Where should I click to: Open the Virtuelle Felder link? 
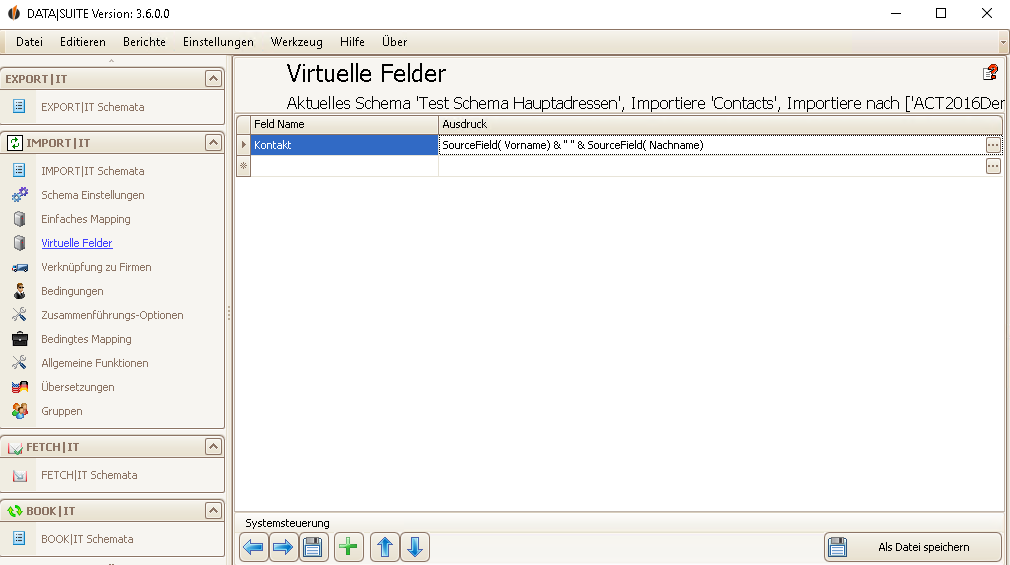[x=77, y=243]
